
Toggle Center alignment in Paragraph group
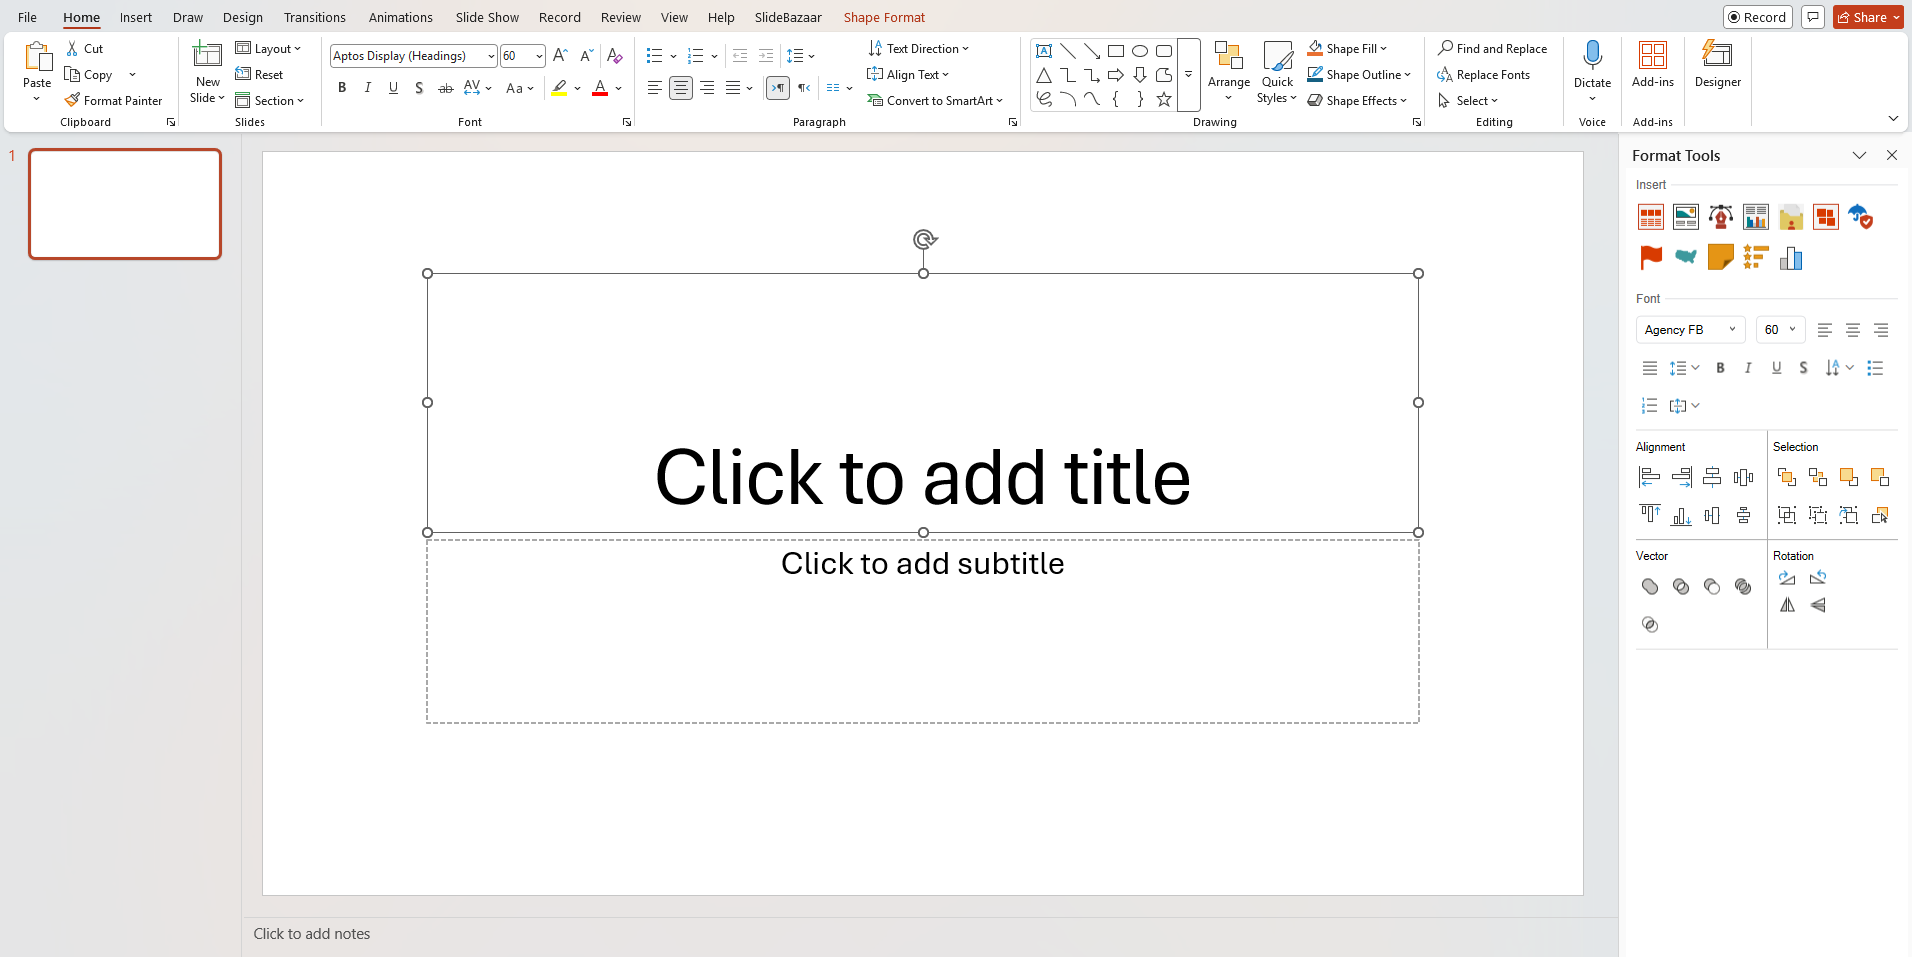pyautogui.click(x=681, y=88)
